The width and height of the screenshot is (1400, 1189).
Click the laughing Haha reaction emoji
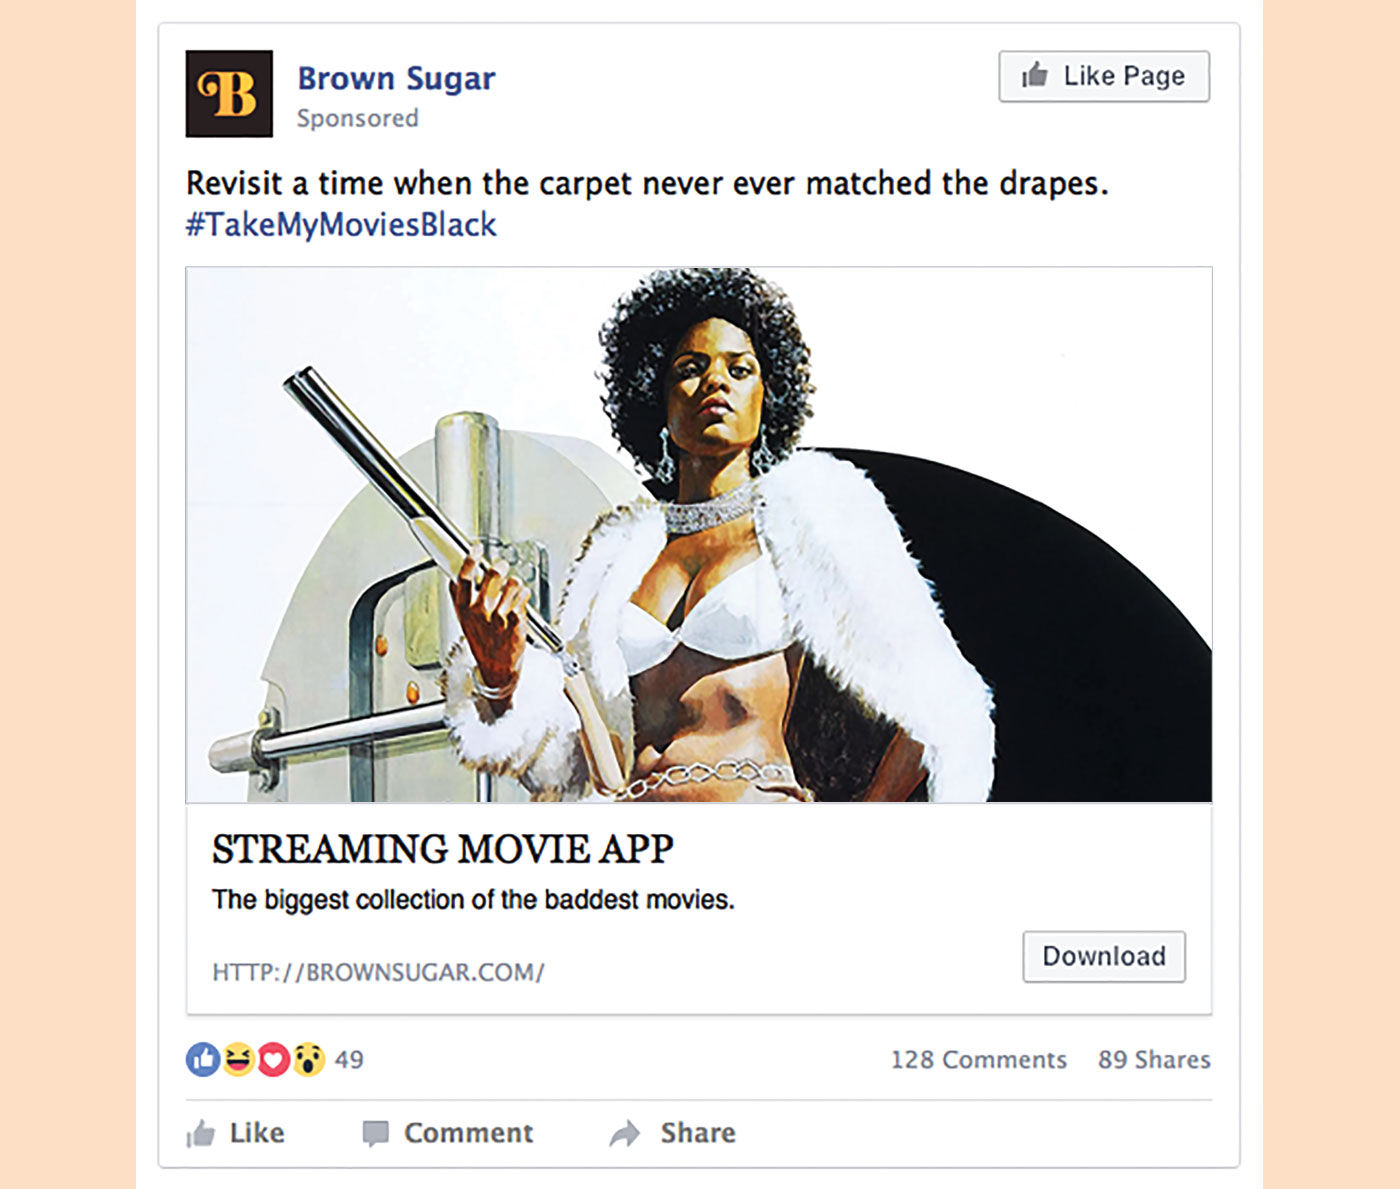[238, 1059]
